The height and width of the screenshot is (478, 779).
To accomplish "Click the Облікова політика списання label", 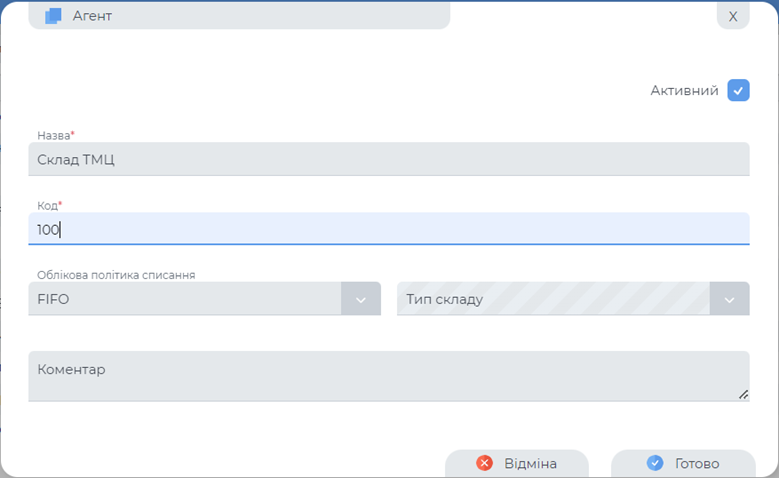I will point(116,274).
